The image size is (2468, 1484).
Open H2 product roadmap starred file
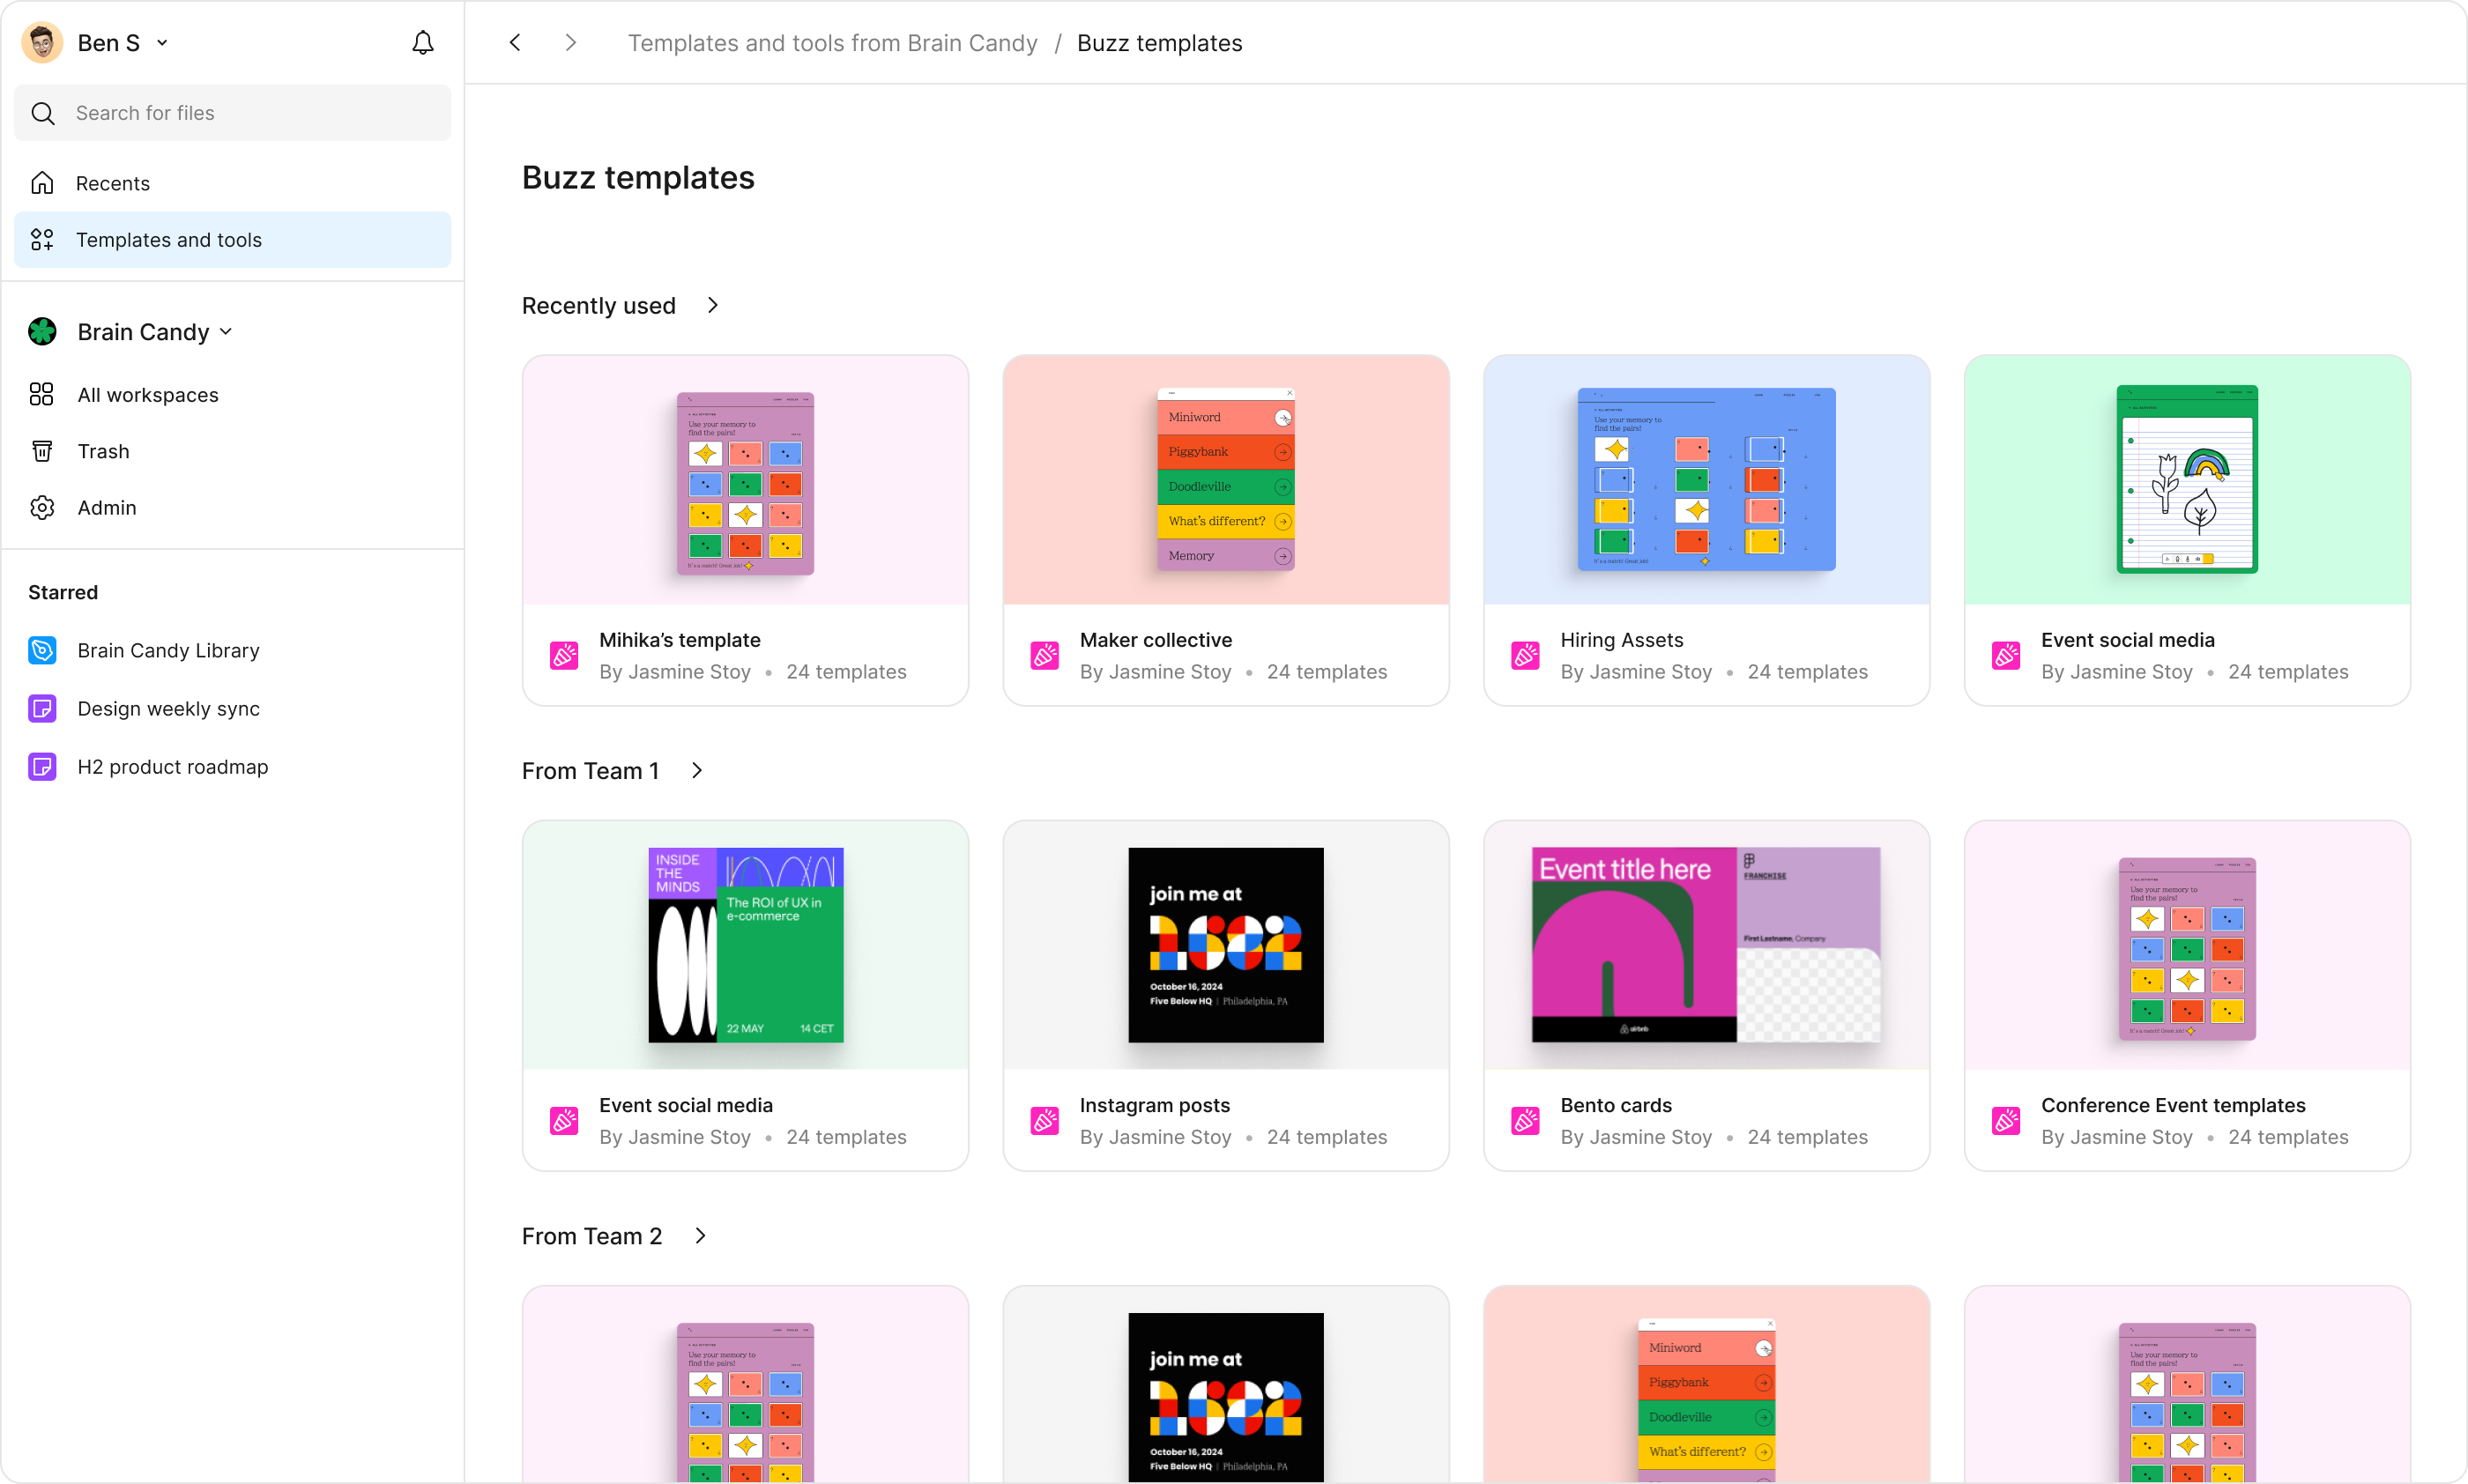pyautogui.click(x=172, y=766)
